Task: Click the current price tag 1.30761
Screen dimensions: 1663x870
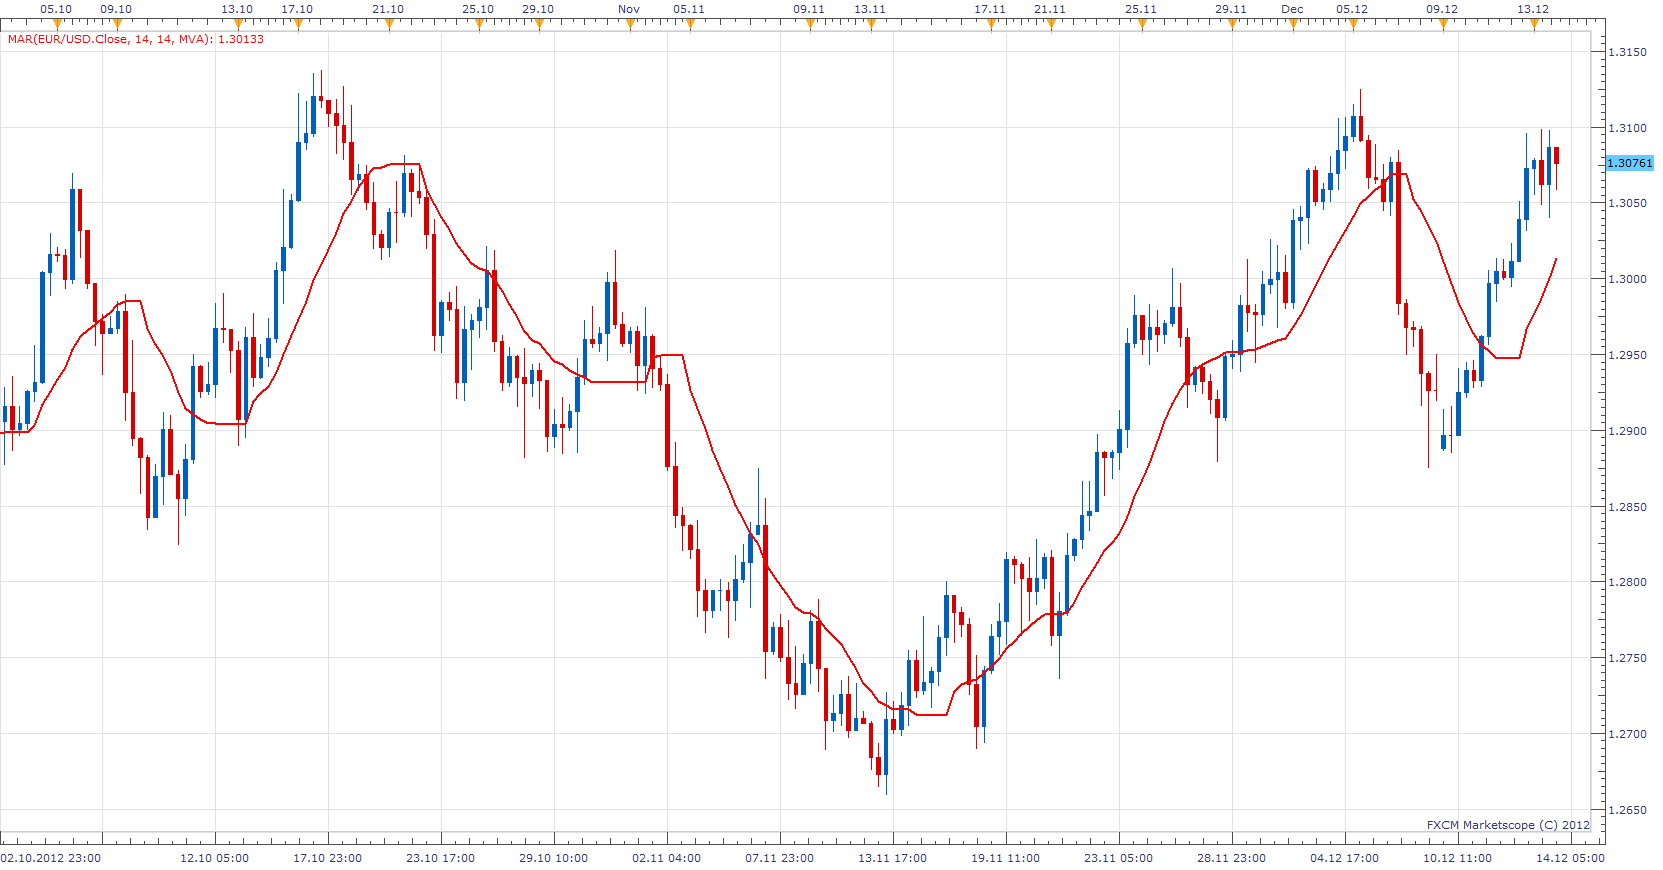Action: point(1630,163)
